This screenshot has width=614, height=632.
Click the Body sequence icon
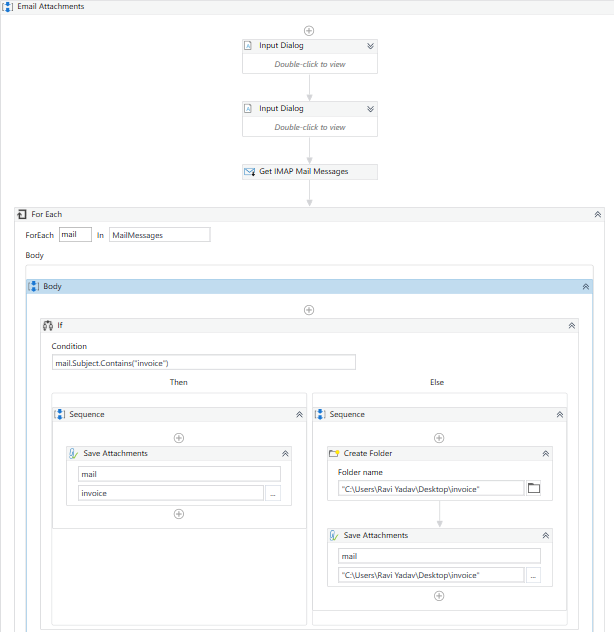pos(33,287)
